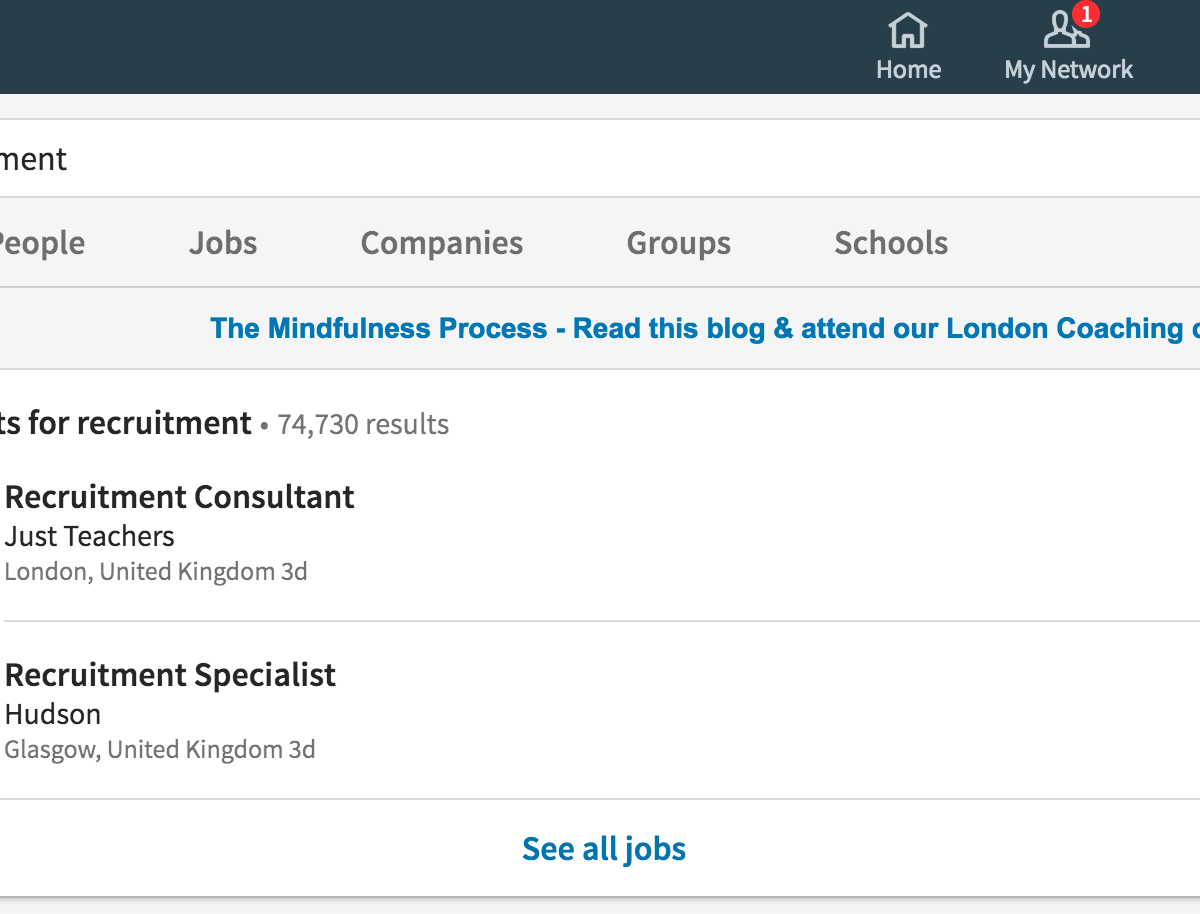
Task: Click the Just Teachers company name
Action: [x=90, y=536]
